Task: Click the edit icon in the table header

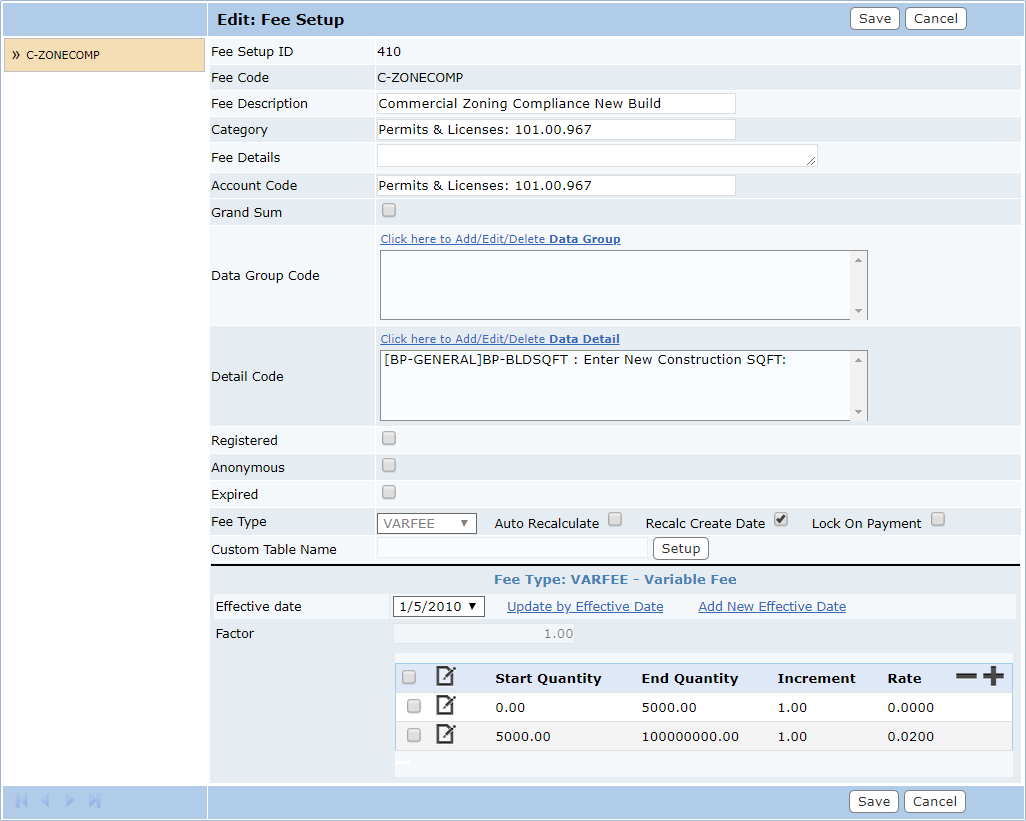Action: coord(445,677)
